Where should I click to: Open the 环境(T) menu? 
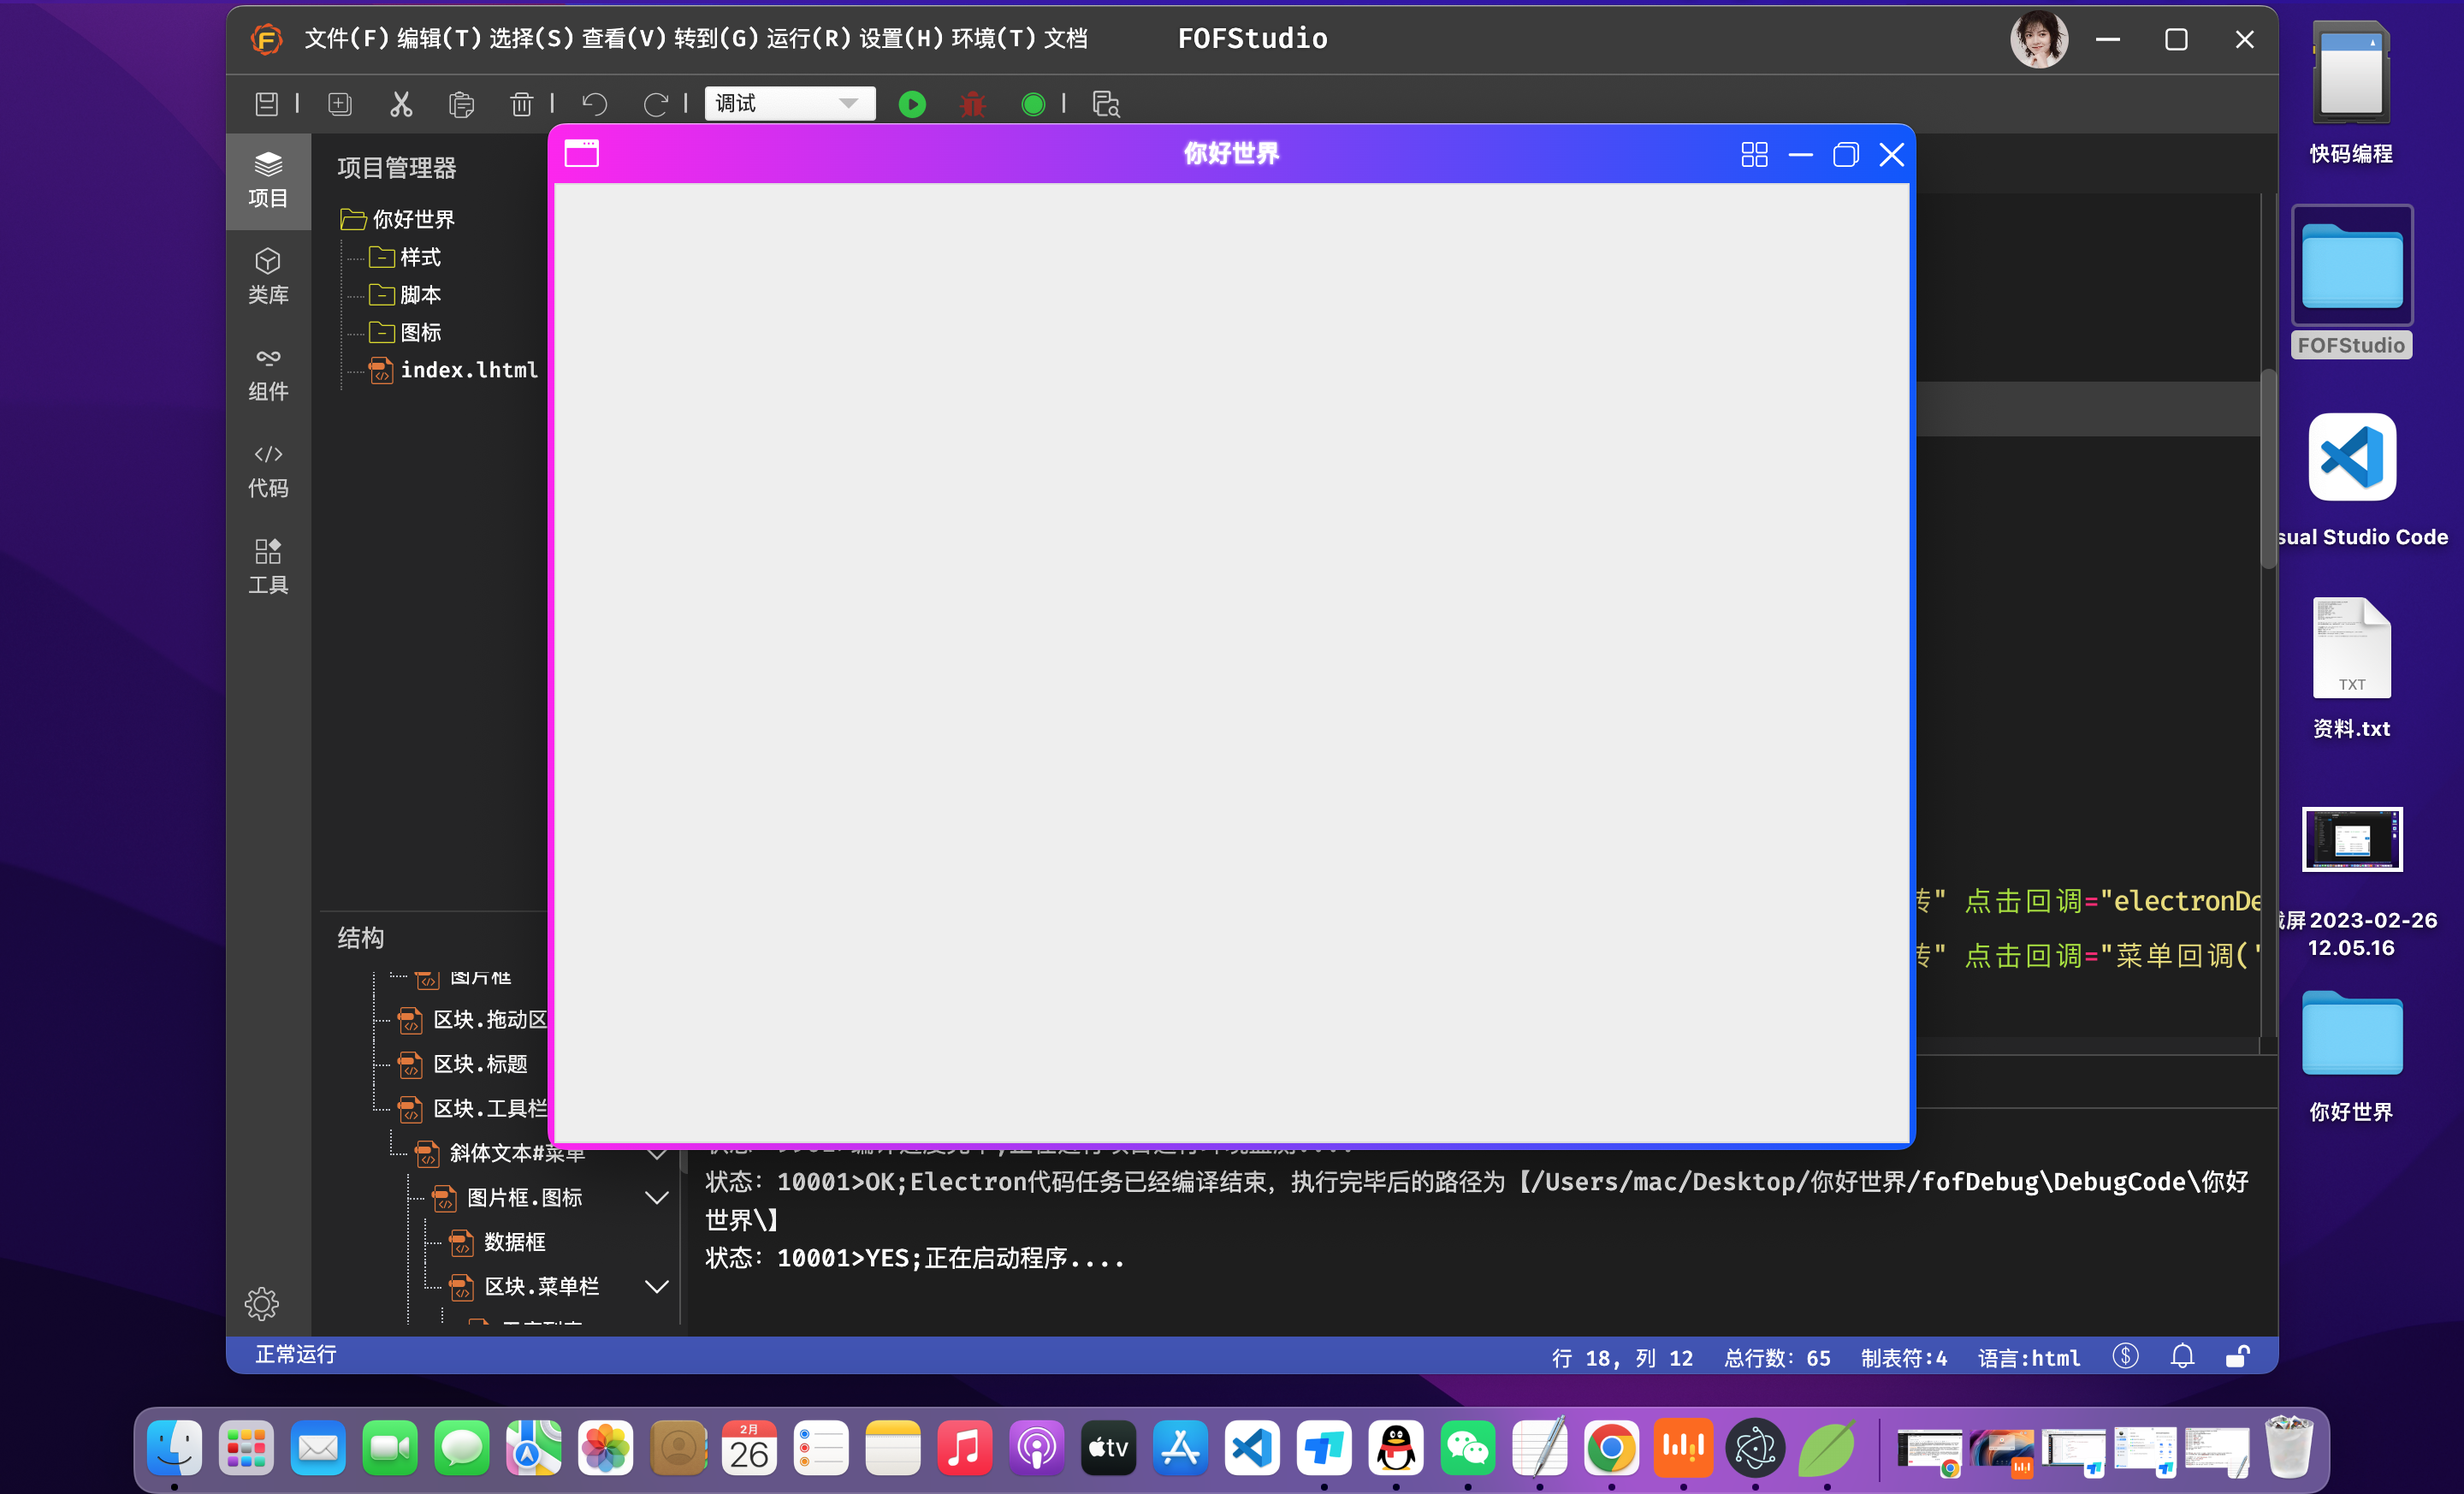[x=994, y=38]
